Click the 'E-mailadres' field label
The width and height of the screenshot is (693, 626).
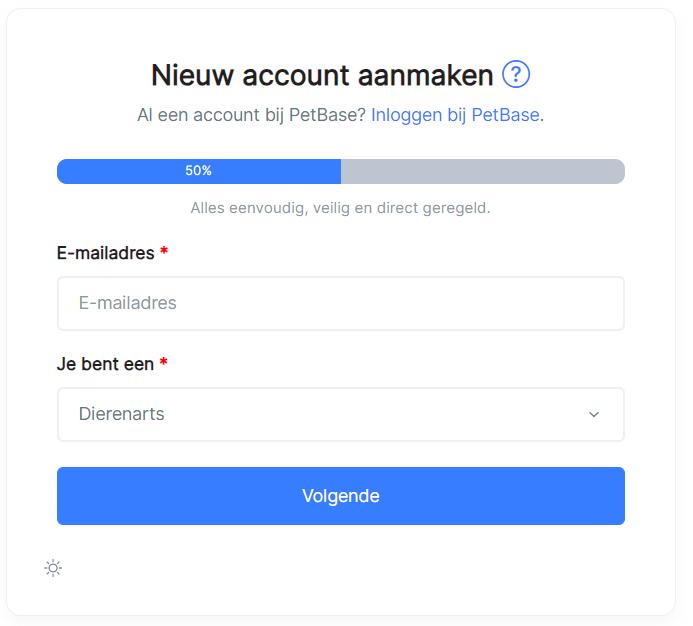point(106,253)
